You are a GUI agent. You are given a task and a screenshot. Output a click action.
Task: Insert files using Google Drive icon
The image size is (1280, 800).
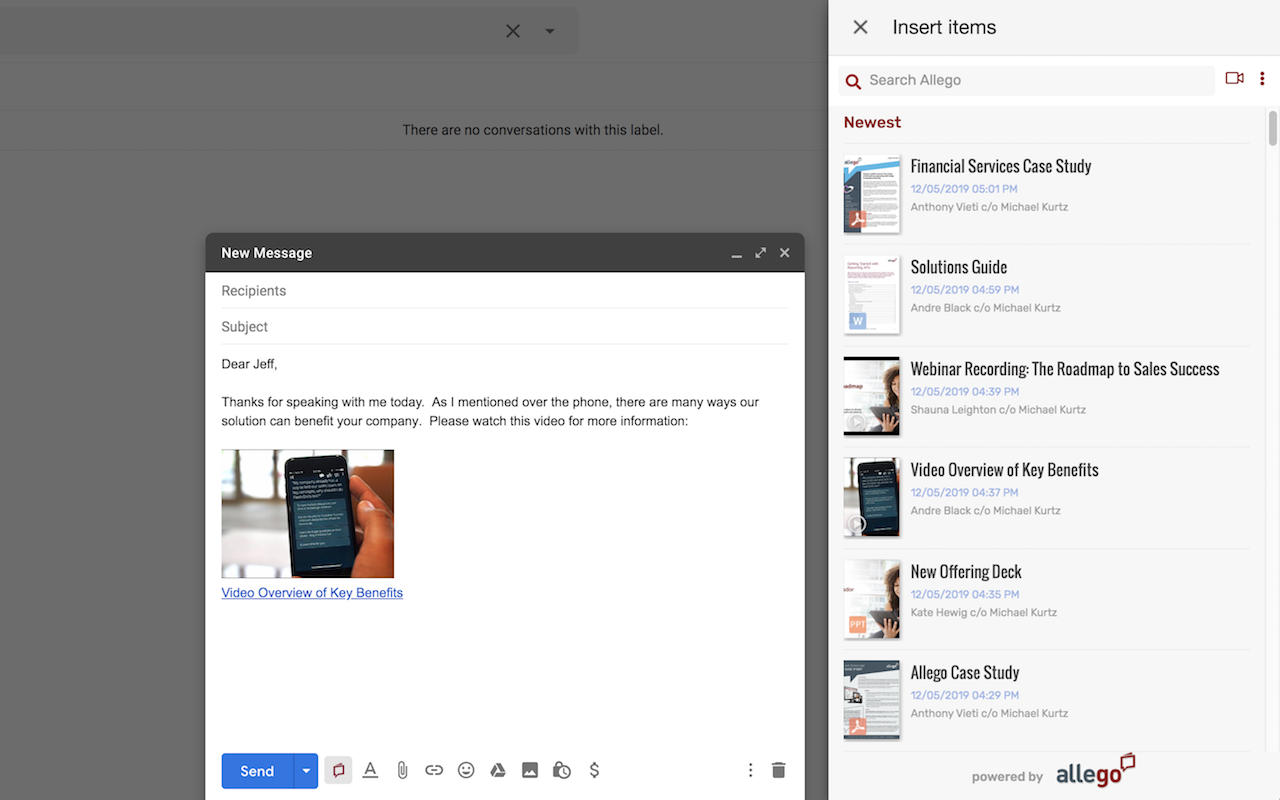click(x=498, y=770)
